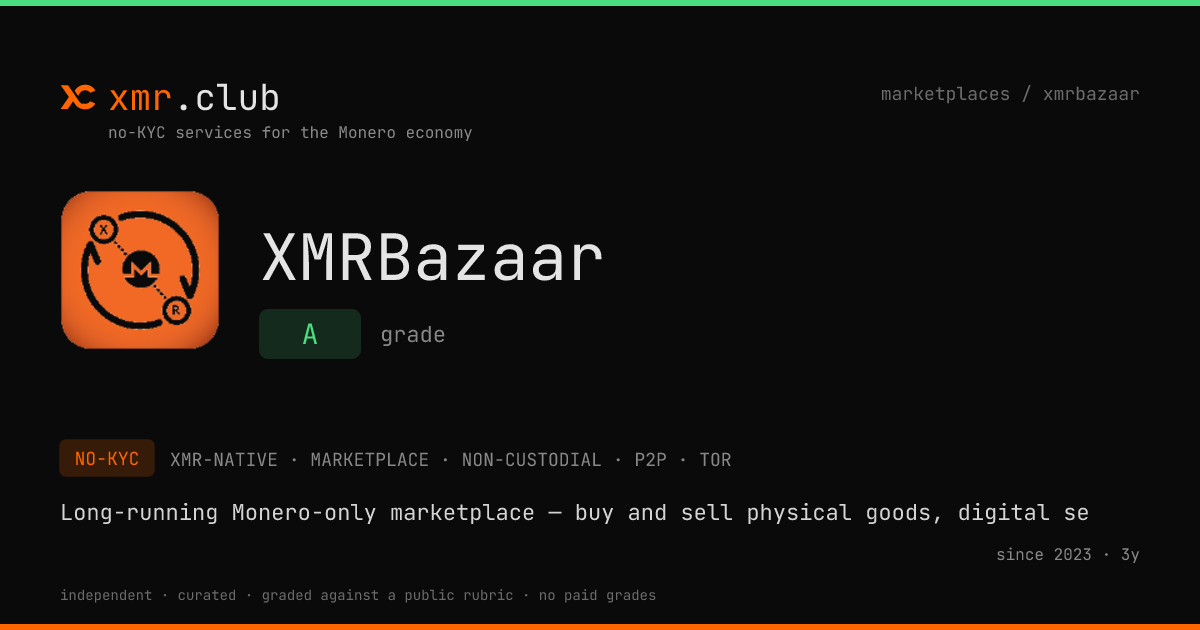Click the XMR-NATIVE tag
Viewport: 1200px width, 630px height.
pos(224,460)
